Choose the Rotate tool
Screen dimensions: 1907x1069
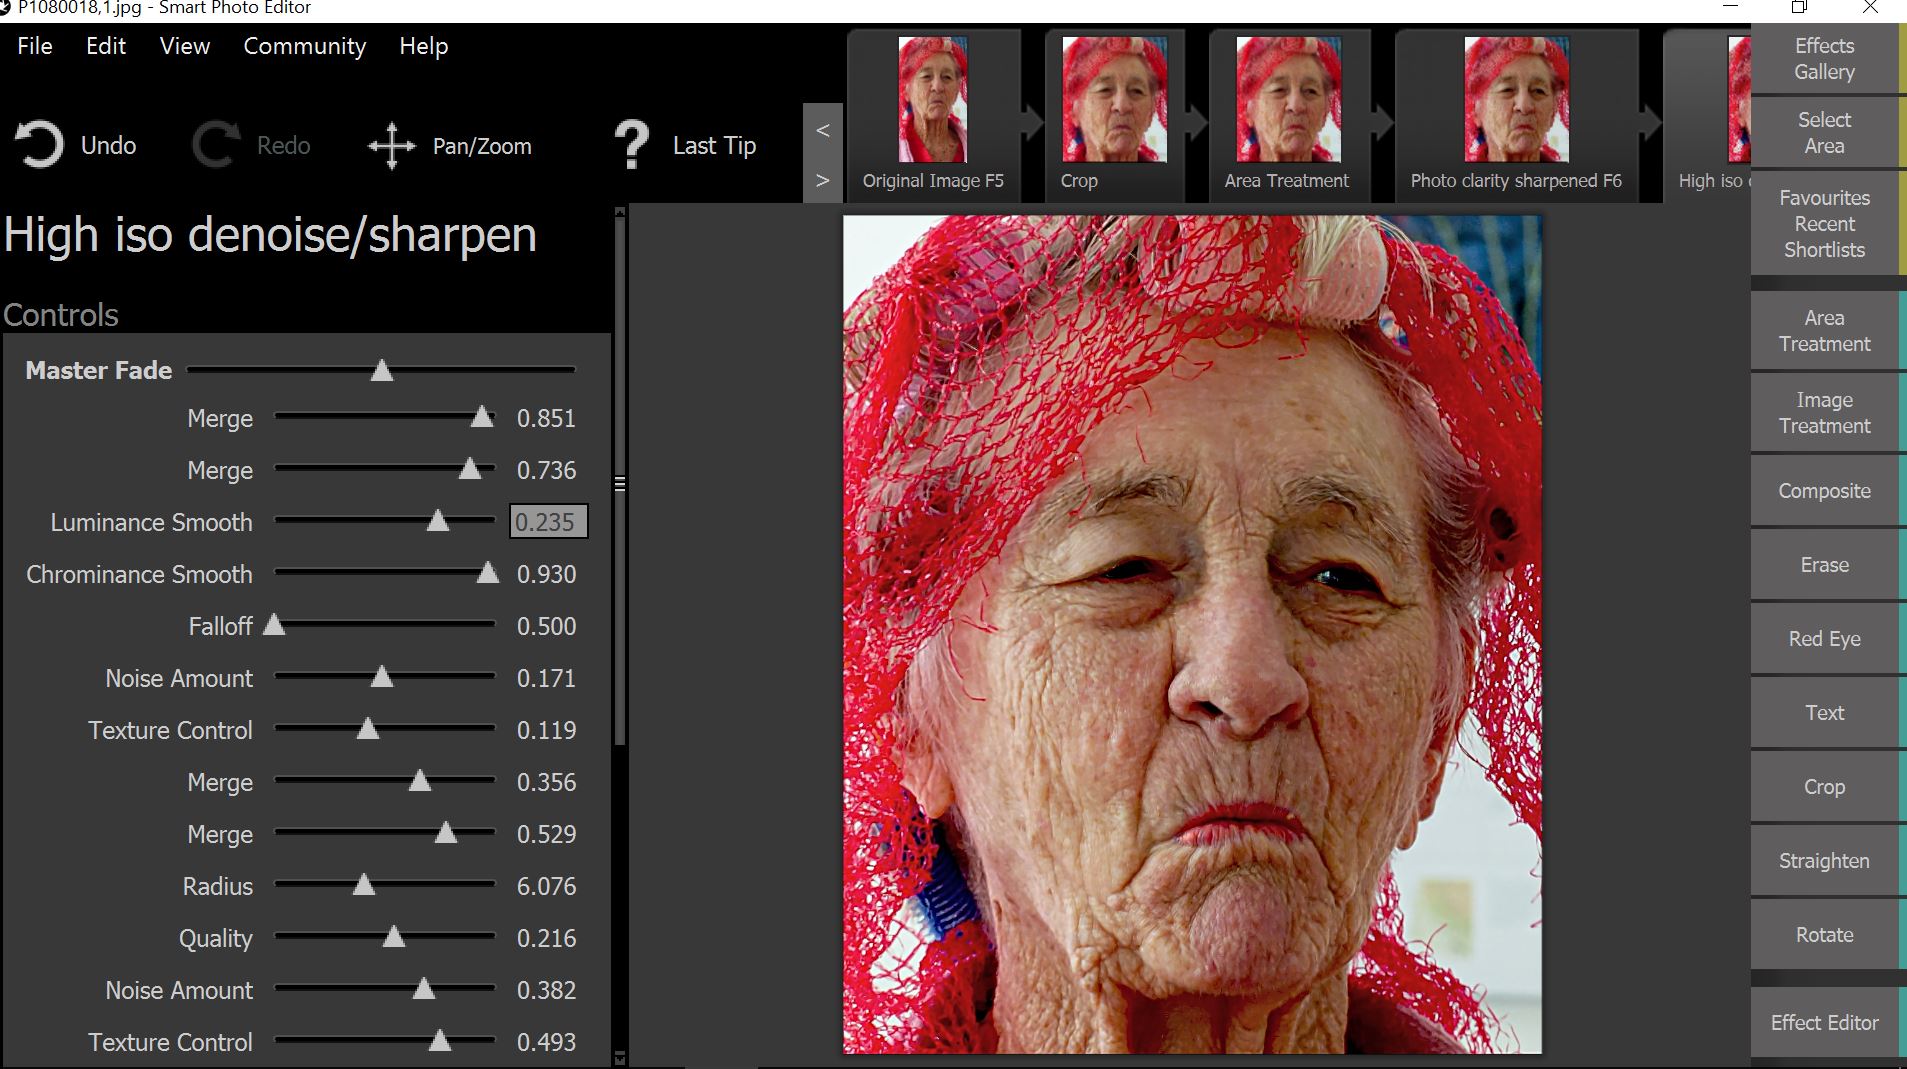pyautogui.click(x=1825, y=935)
